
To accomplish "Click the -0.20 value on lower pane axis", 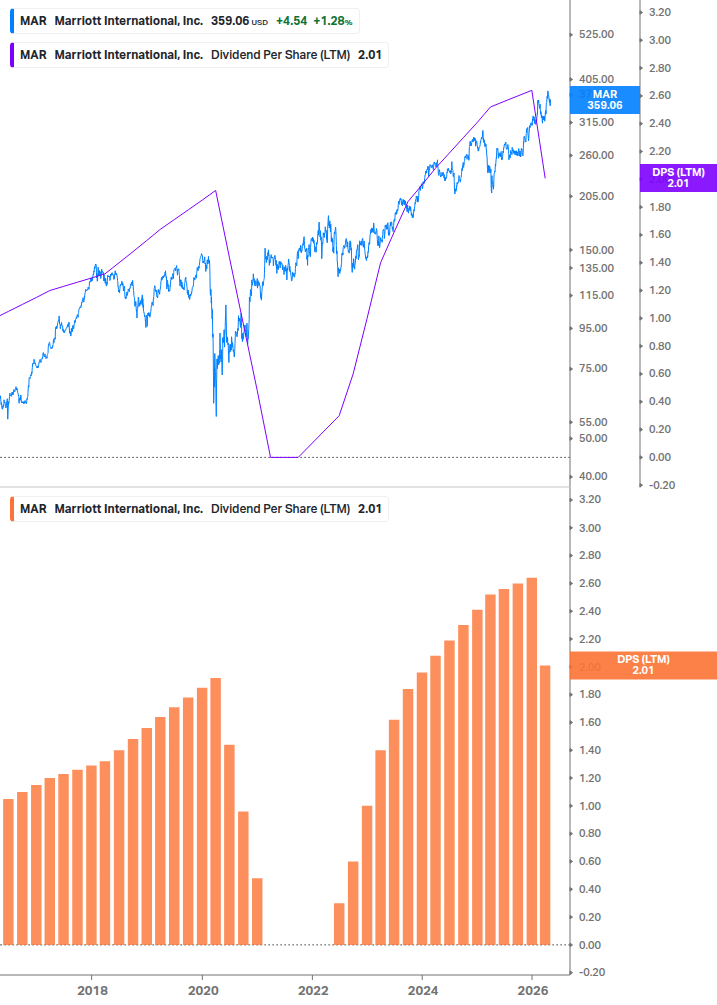I will [591, 972].
